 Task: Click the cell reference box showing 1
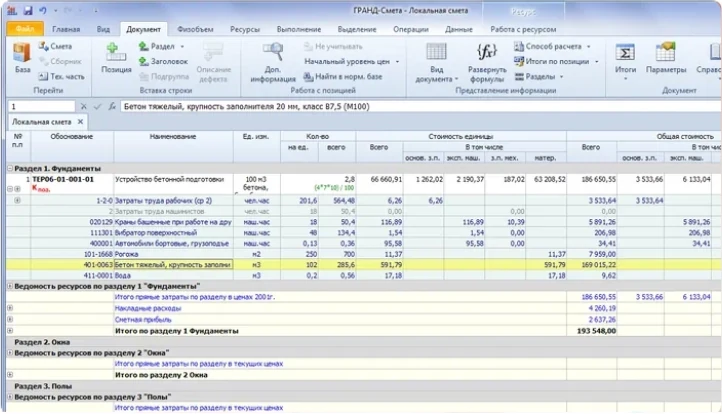point(41,106)
